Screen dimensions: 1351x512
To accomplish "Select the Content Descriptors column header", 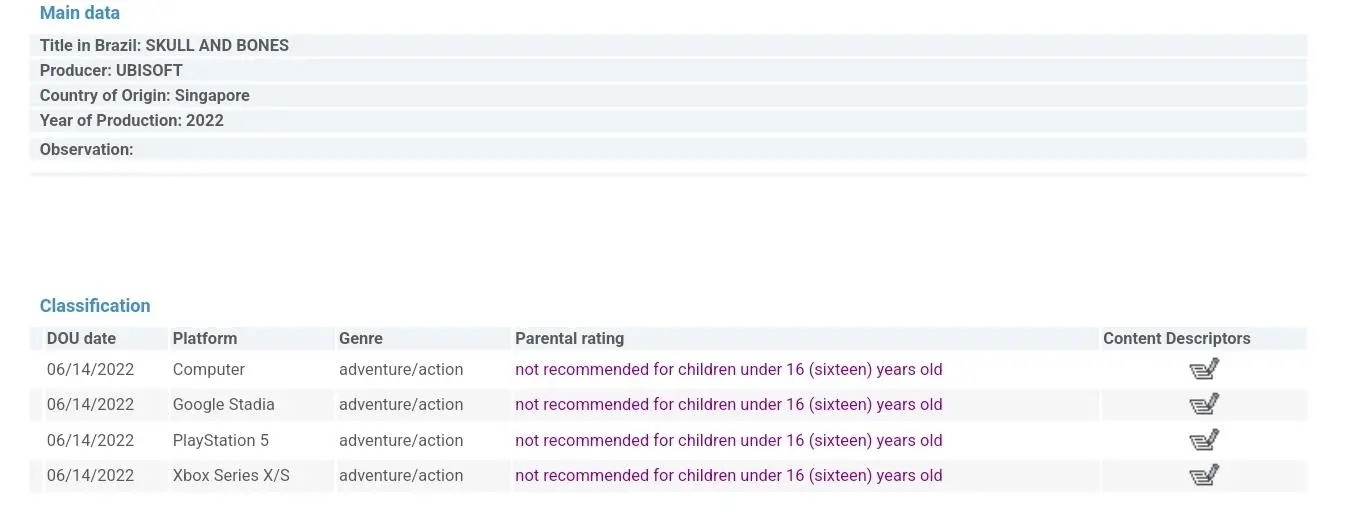I will pos(1176,338).
